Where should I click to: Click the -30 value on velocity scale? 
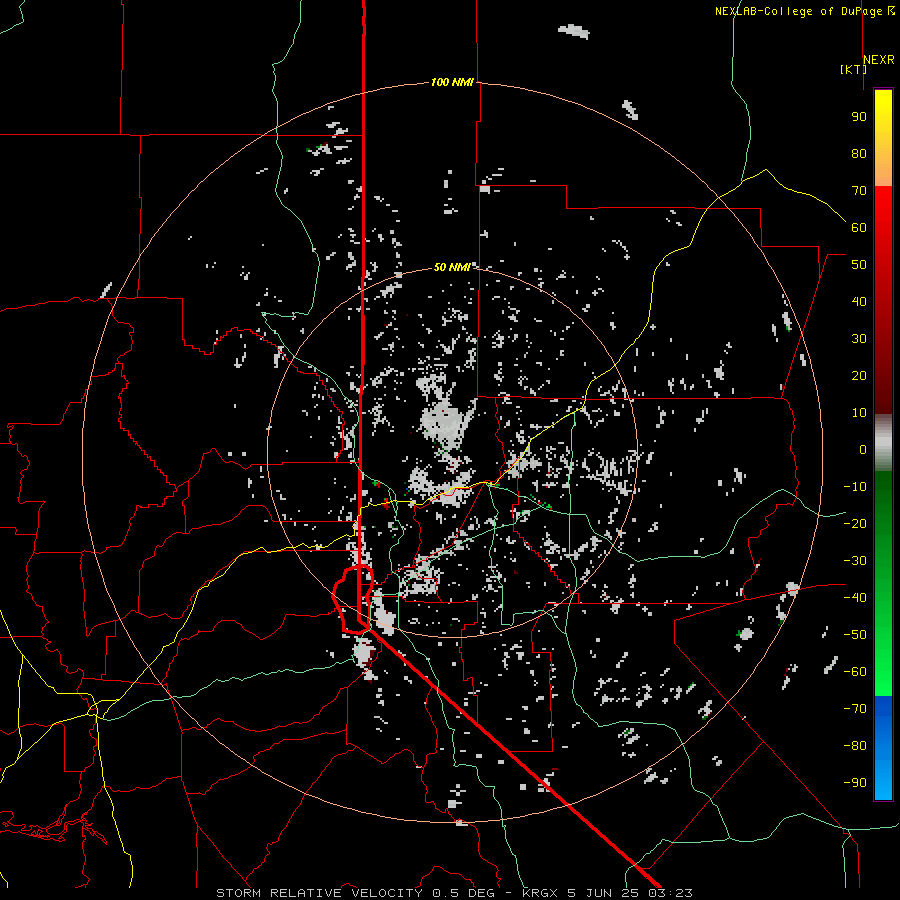(855, 561)
